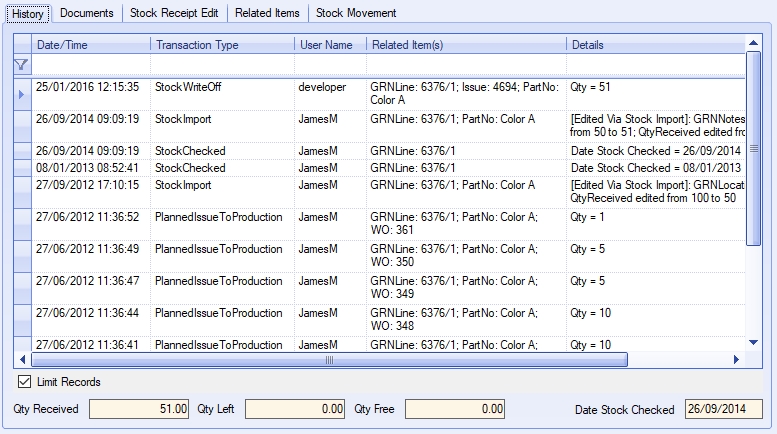Viewport: 777px width, 434px height.
Task: Sort by Date/Time column header
Action: (x=90, y=45)
